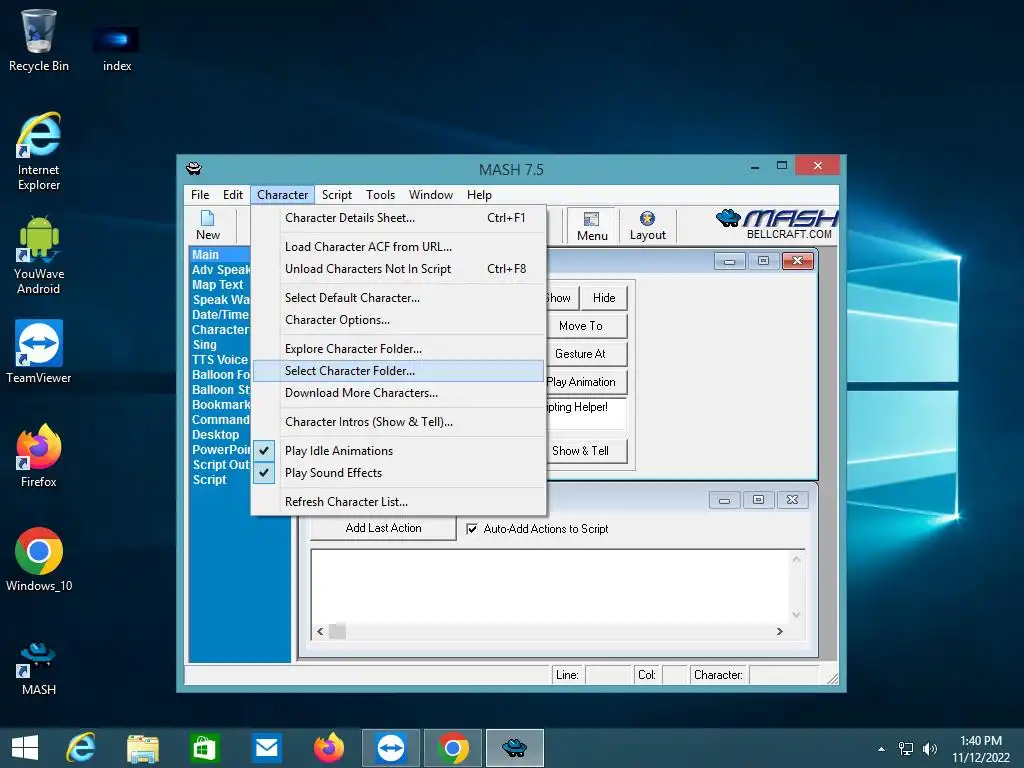The image size is (1024, 768).
Task: Choose Unload Characters Not In Script
Action: point(398,269)
